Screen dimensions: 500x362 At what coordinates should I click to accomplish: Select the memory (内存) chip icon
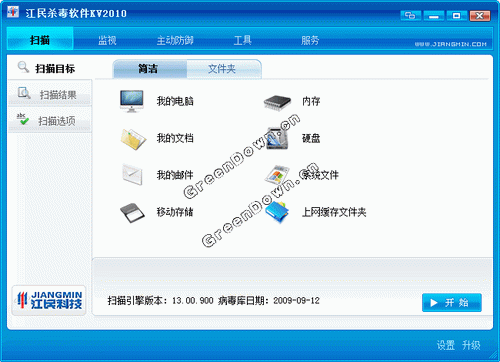(277, 102)
